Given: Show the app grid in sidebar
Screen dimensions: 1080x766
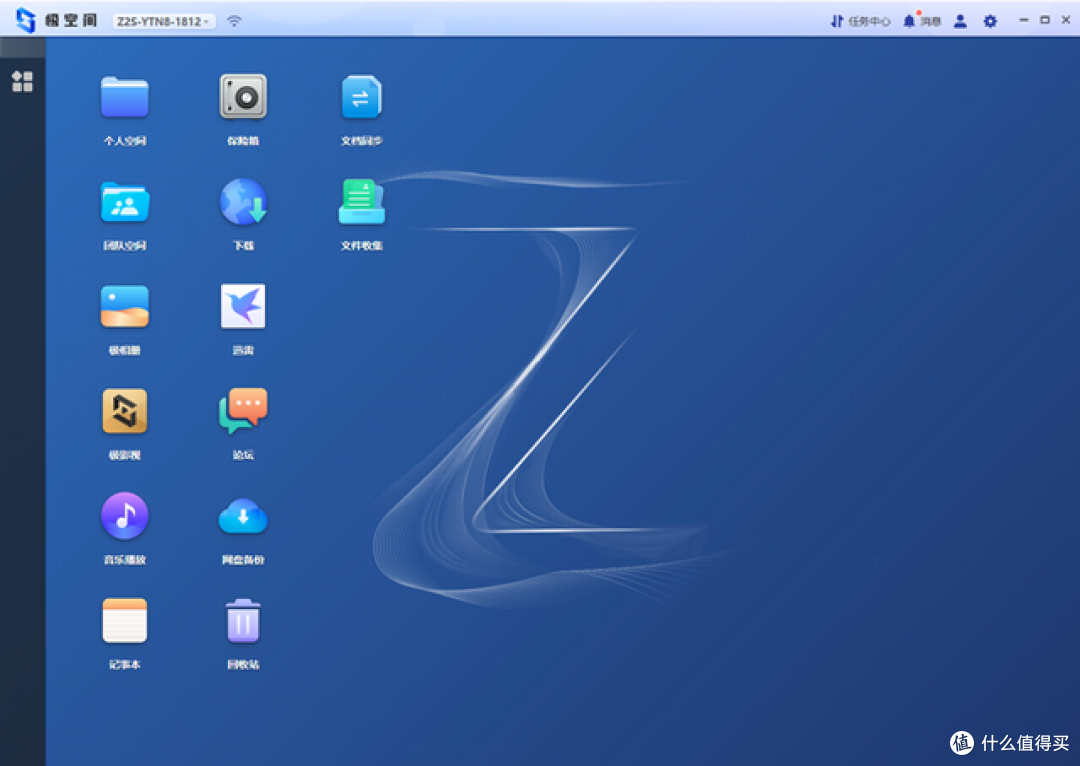Looking at the screenshot, I should click(23, 81).
